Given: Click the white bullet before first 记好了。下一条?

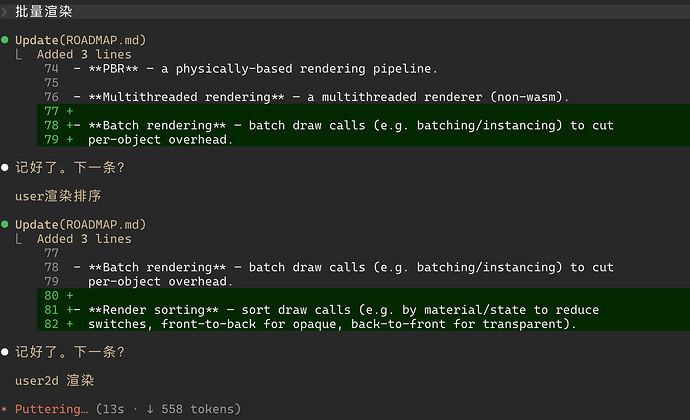Looking at the screenshot, I should click(5, 167).
